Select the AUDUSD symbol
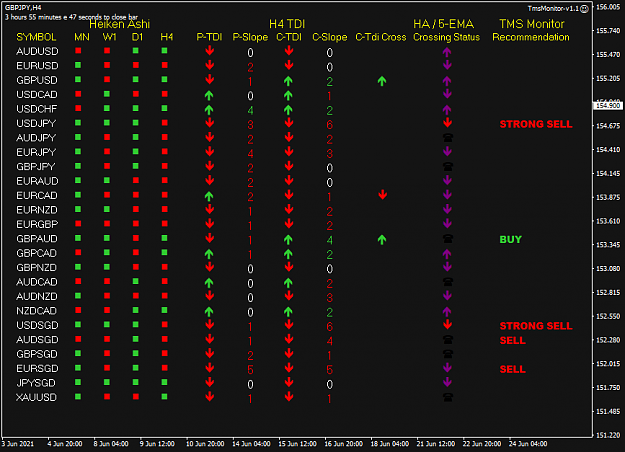This screenshot has height=452, width=625. pos(37,51)
